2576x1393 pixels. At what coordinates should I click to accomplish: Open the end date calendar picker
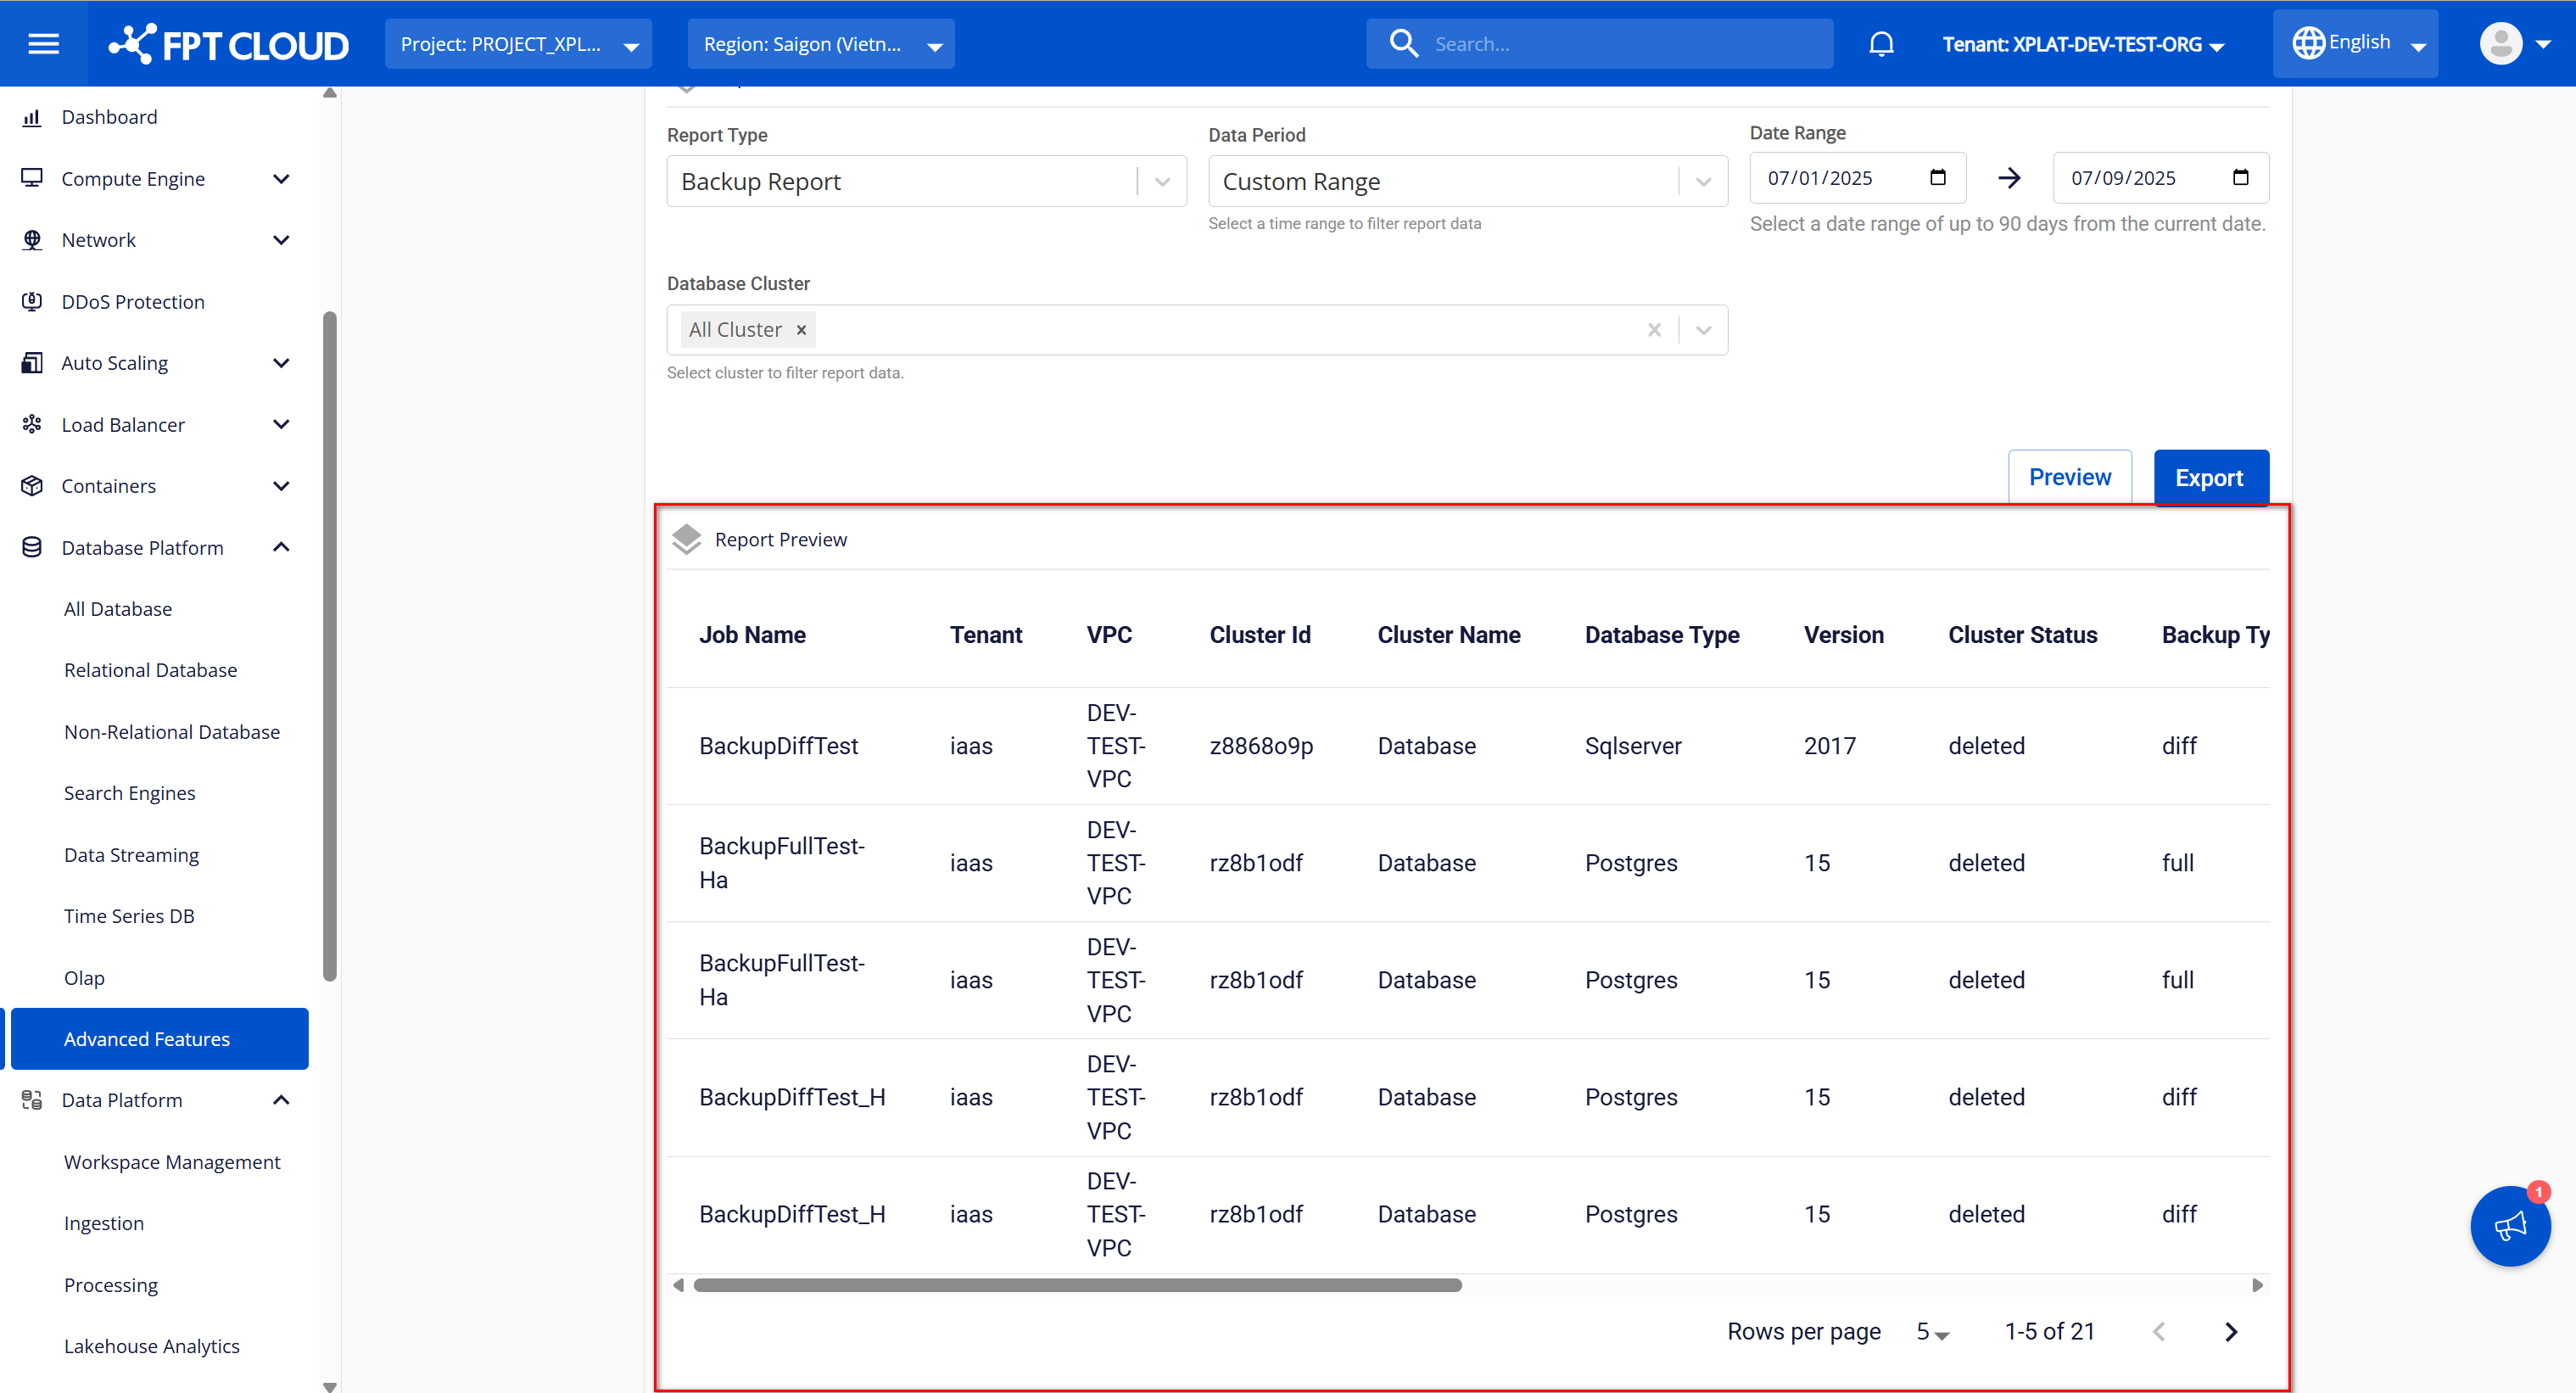(2240, 178)
